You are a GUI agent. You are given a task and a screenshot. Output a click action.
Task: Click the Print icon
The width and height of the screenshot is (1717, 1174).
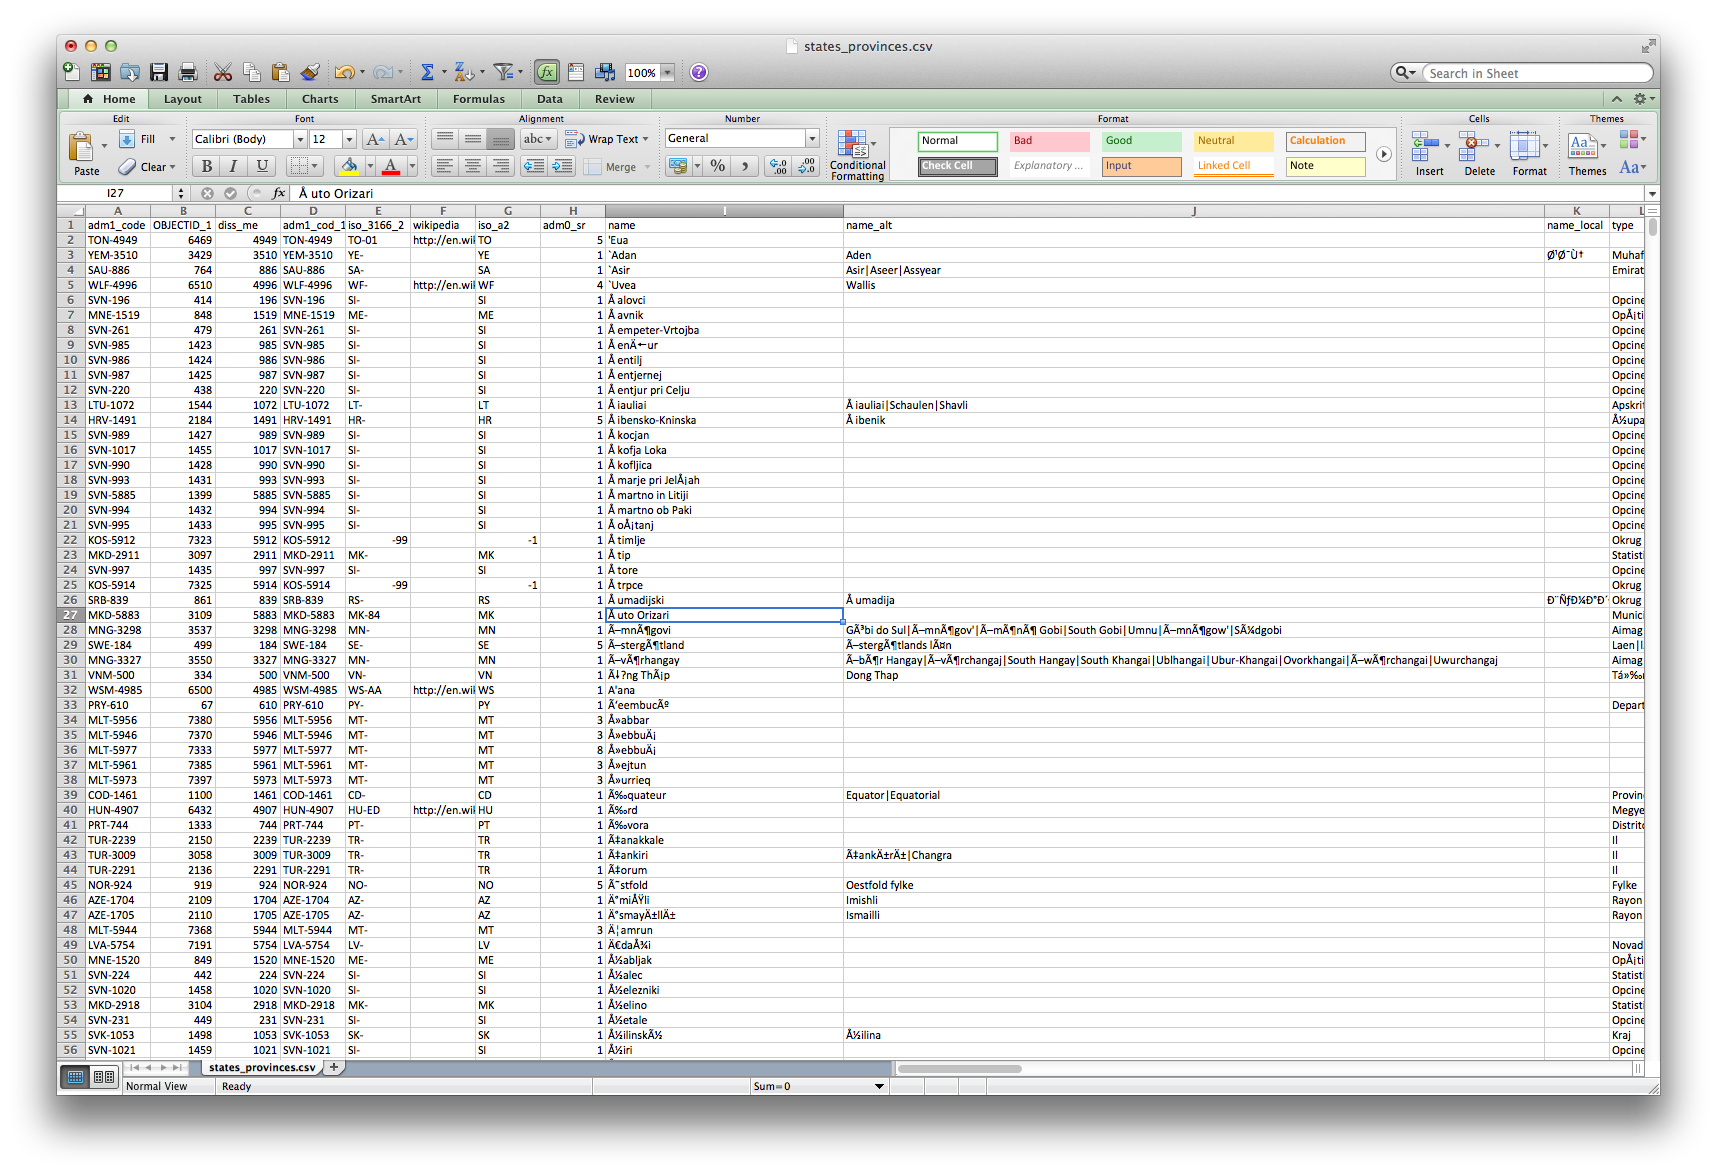[x=187, y=72]
